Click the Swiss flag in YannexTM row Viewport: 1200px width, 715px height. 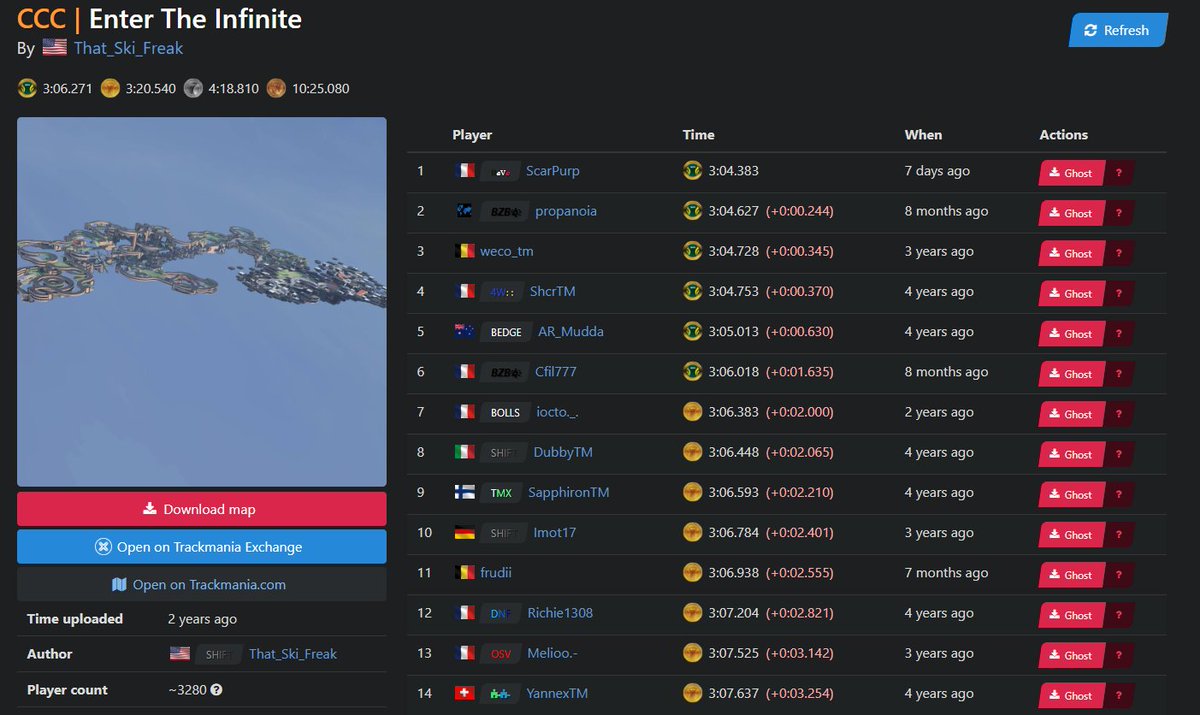(x=464, y=693)
